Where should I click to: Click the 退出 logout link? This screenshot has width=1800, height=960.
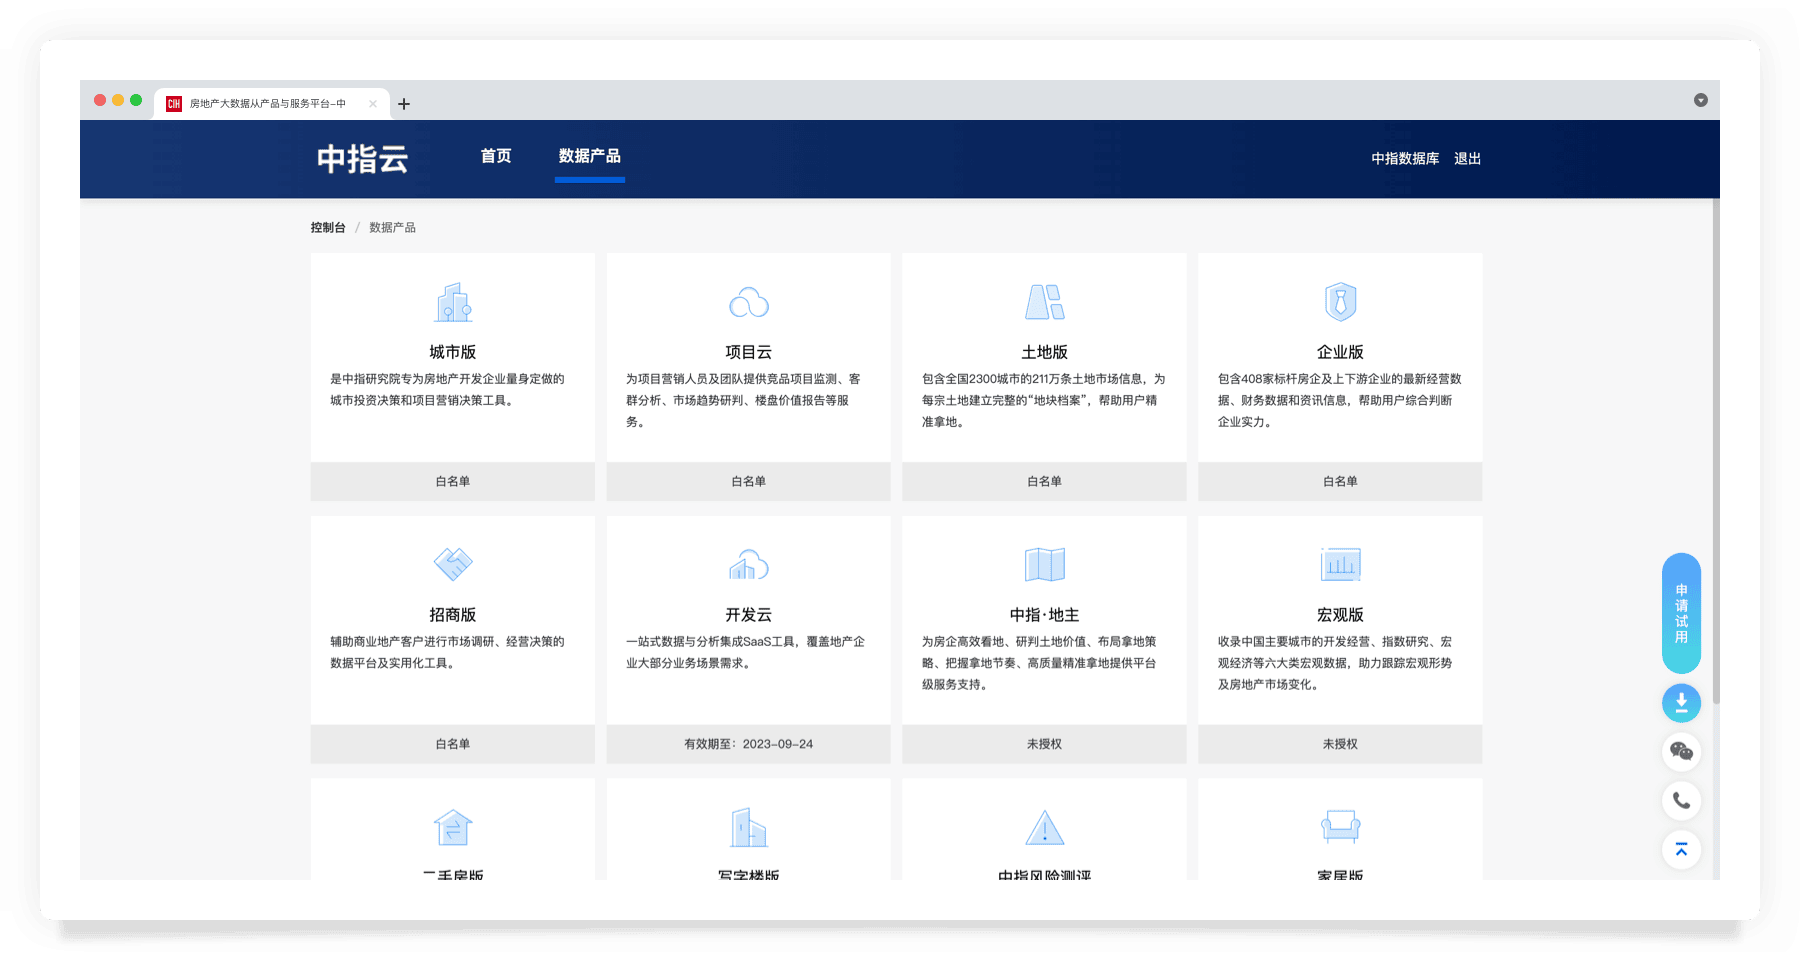(1467, 159)
